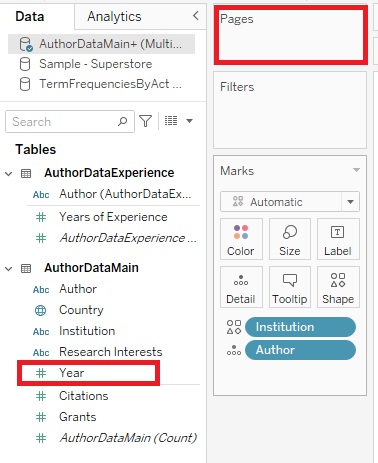Collapse the Data pane with the chevron
Viewport: 378px width, 463px height.
tap(196, 15)
